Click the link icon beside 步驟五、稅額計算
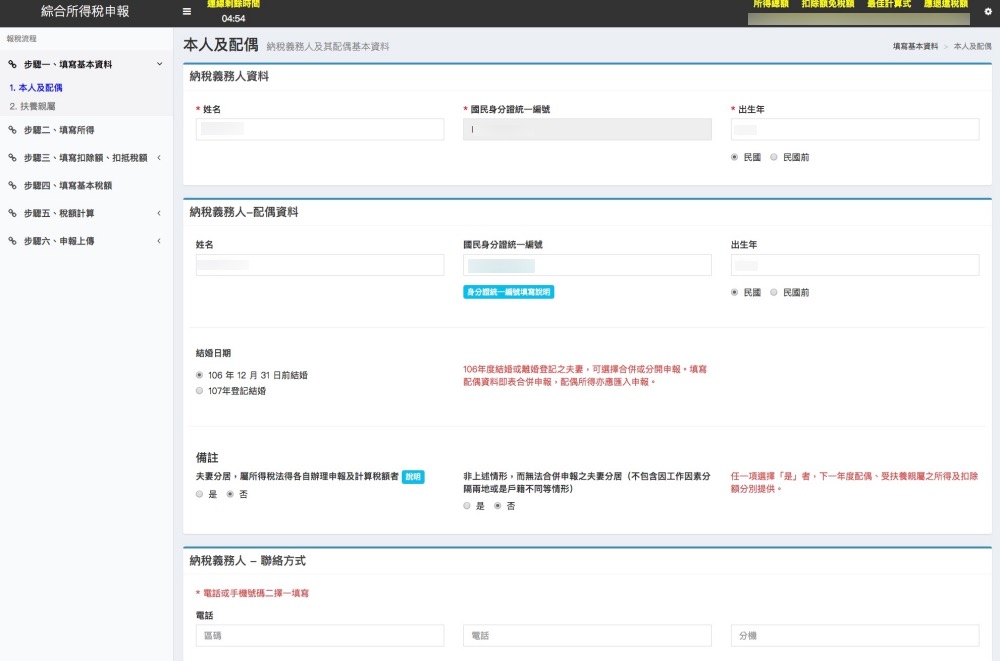Screen dimensions: 1000x661 click(13, 214)
